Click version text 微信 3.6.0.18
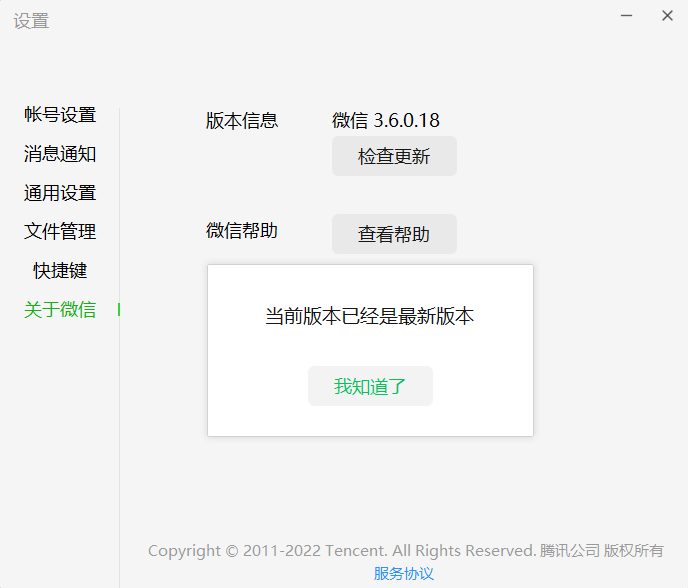 click(386, 120)
